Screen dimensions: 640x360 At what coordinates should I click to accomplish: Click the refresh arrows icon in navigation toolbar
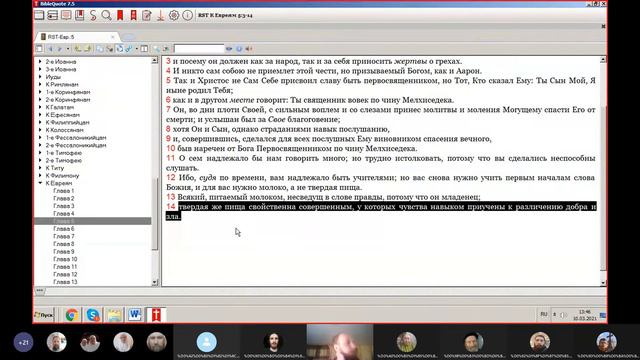120,49
